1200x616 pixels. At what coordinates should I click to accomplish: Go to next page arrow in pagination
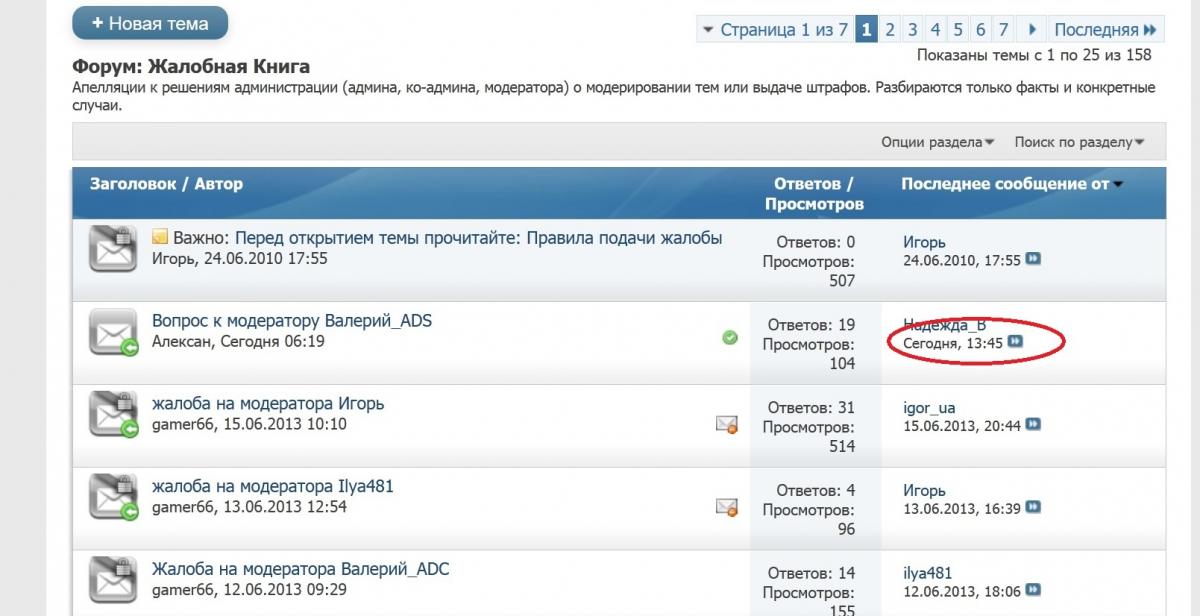click(1031, 30)
